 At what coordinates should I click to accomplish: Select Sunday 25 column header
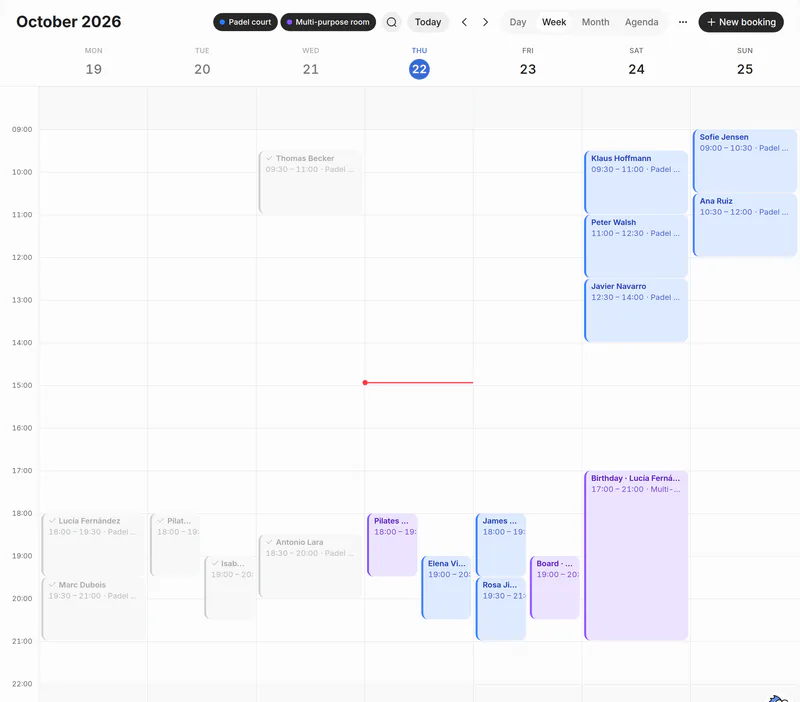click(745, 63)
